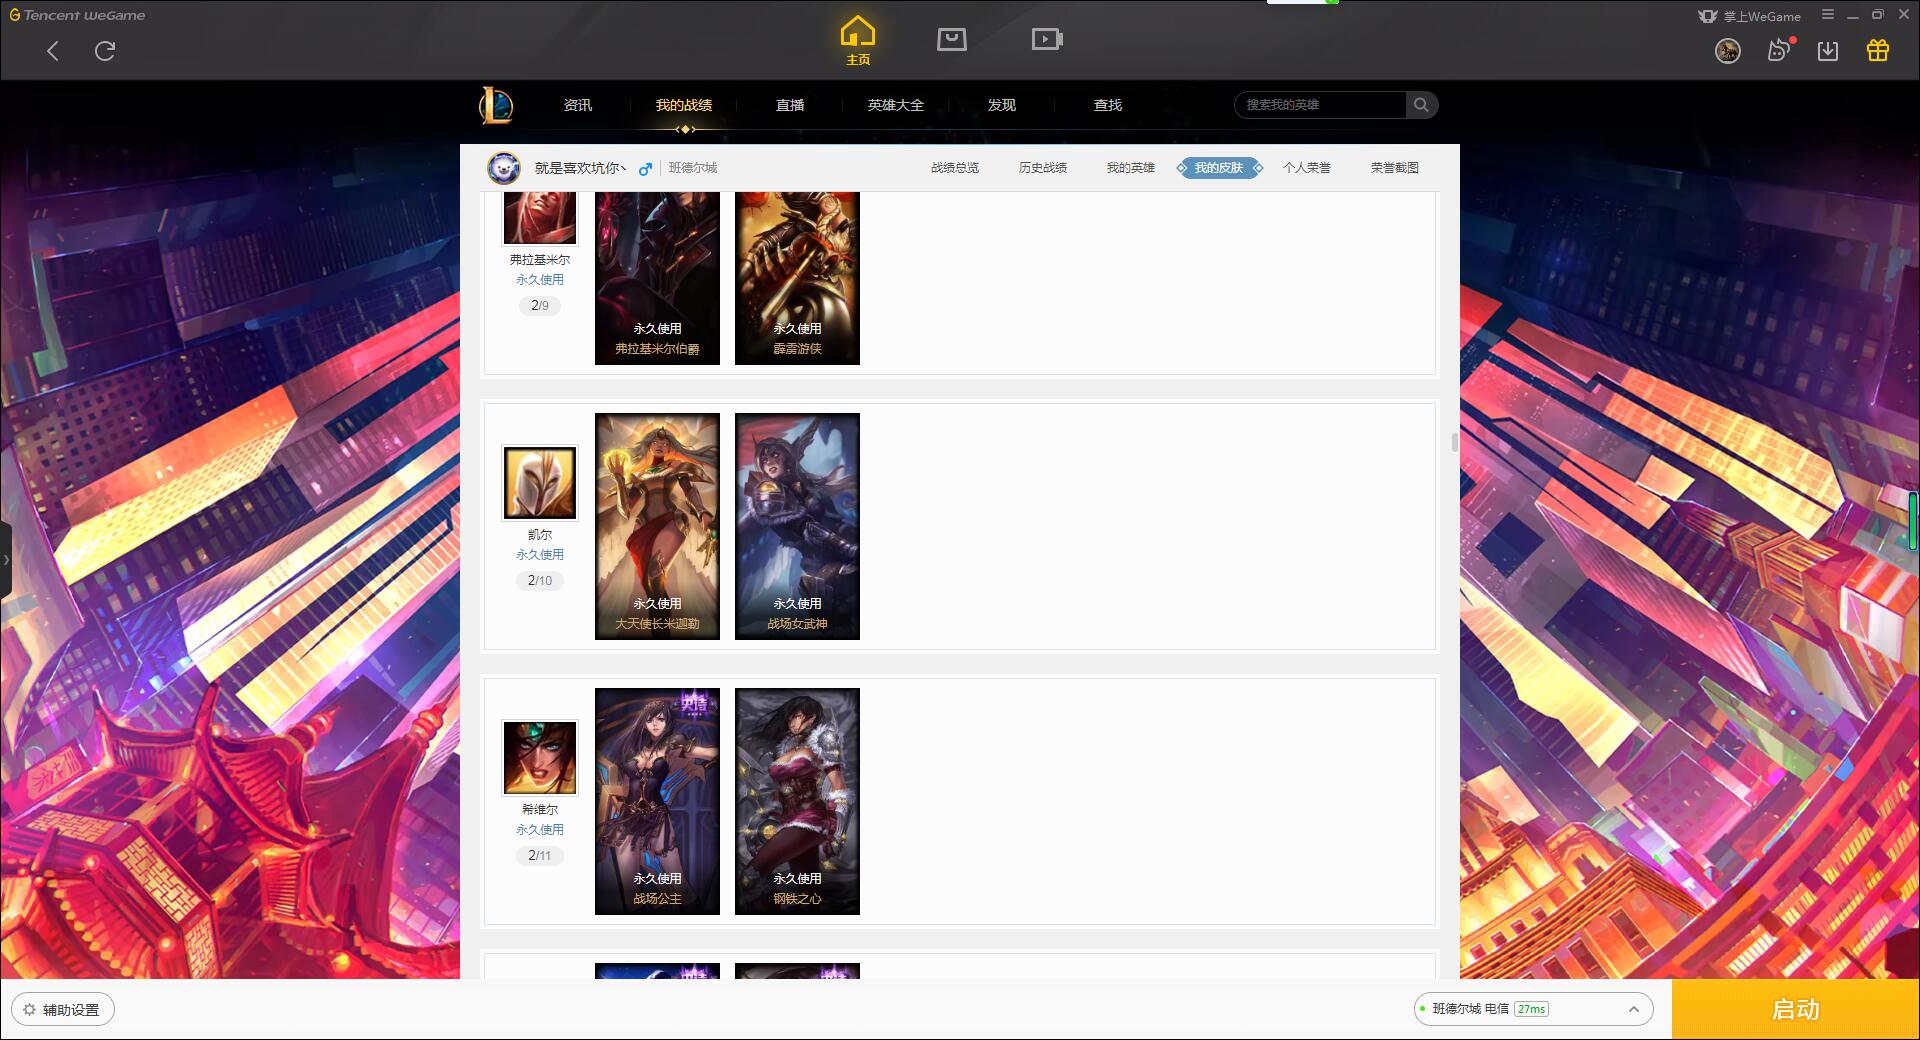The image size is (1920, 1040).
Task: Open the 霹雳游侠 skin card
Action: coord(797,279)
